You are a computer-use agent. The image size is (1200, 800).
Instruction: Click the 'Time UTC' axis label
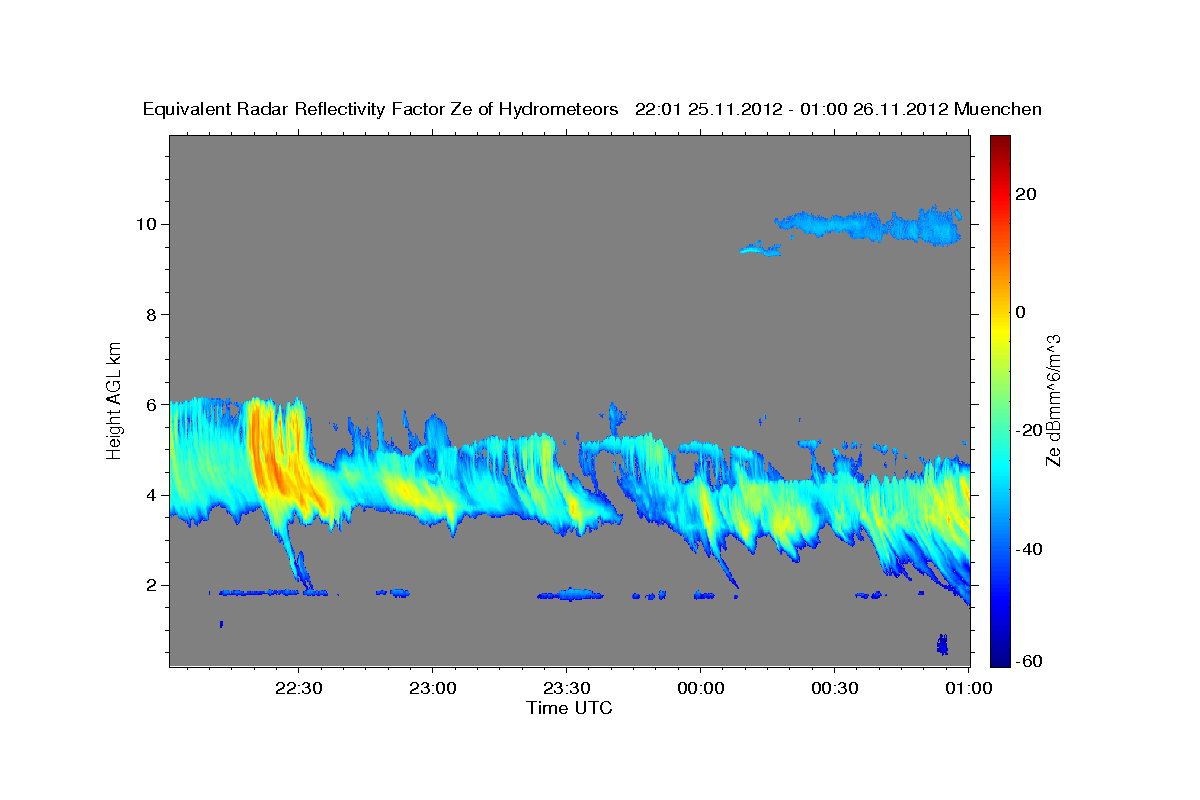tap(569, 708)
